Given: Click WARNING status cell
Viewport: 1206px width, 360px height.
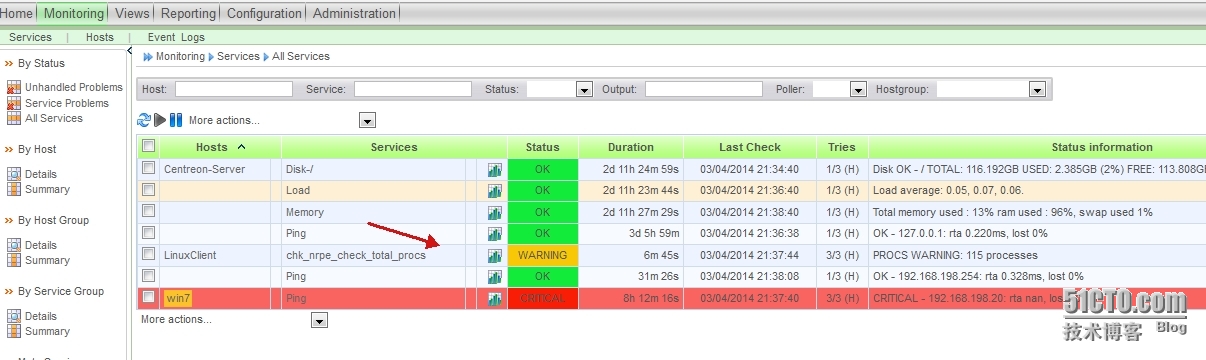Looking at the screenshot, I should click(542, 255).
